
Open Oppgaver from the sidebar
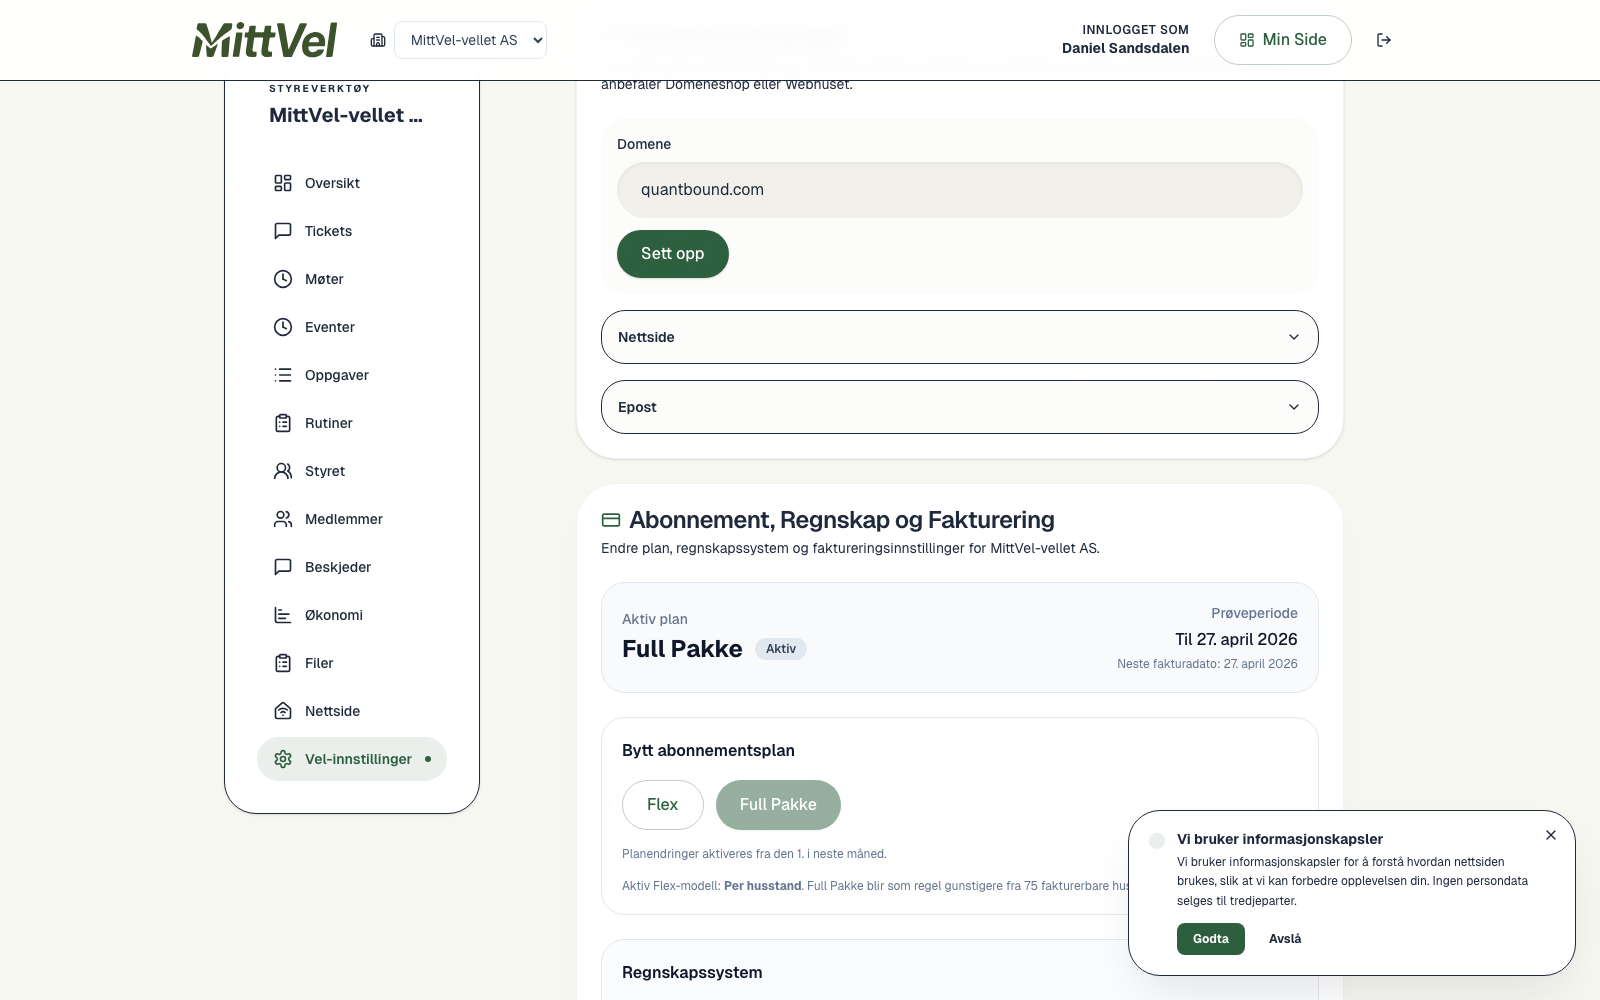[x=352, y=375]
